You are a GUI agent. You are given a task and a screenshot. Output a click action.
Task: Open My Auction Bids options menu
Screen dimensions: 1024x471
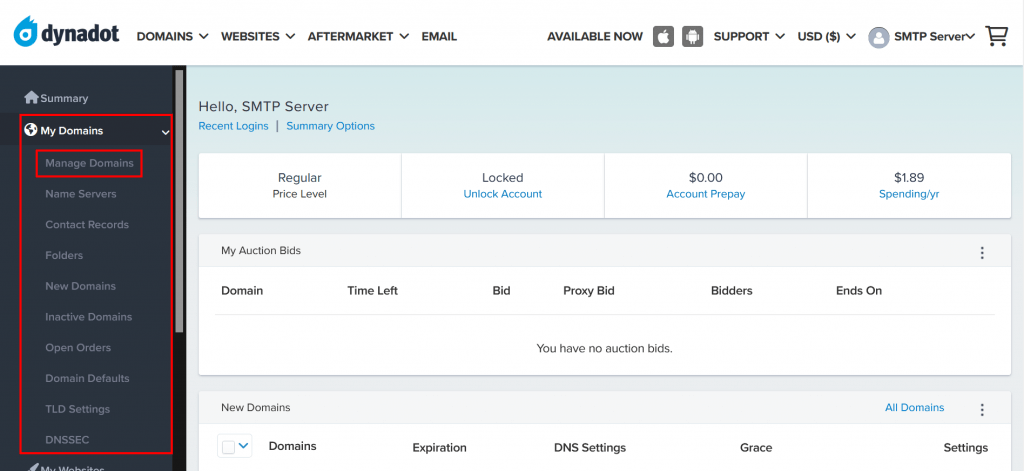(x=982, y=253)
